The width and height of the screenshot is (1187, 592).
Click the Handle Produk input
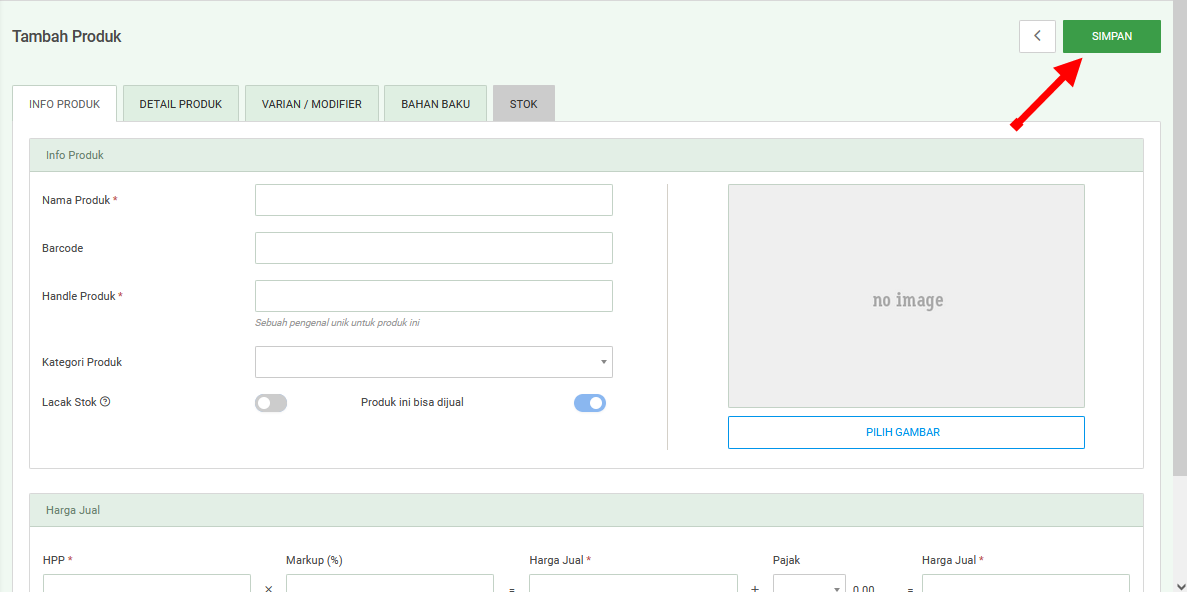433,296
